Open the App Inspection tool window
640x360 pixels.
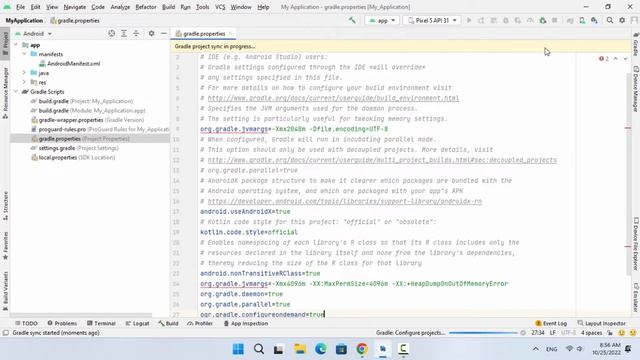tap(246, 323)
